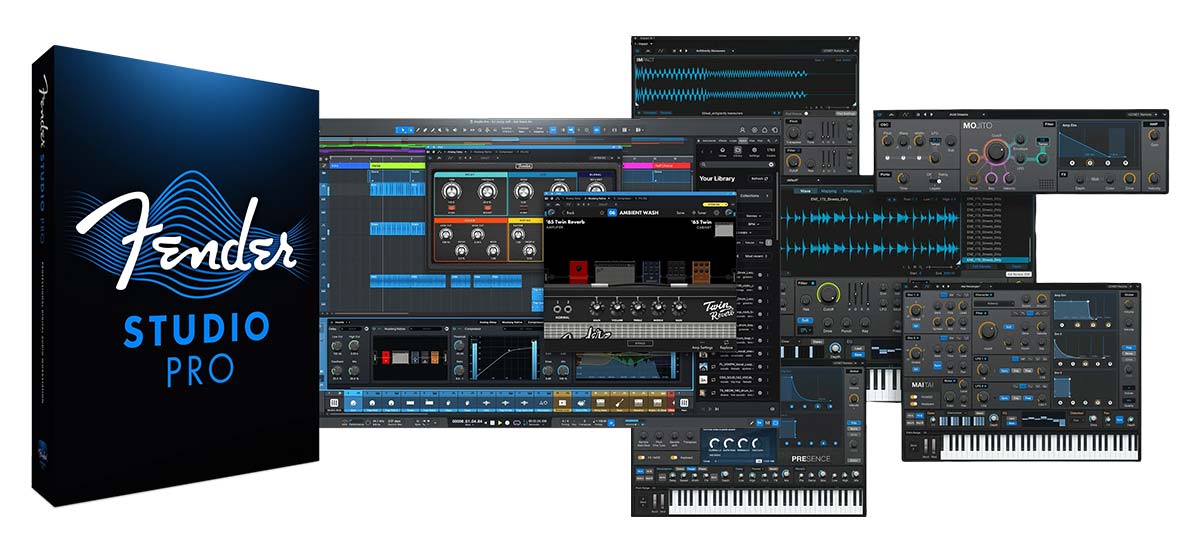Screen dimensions: 1200x555
Task: Click Back in the Ambient Wash header
Action: (x=567, y=213)
